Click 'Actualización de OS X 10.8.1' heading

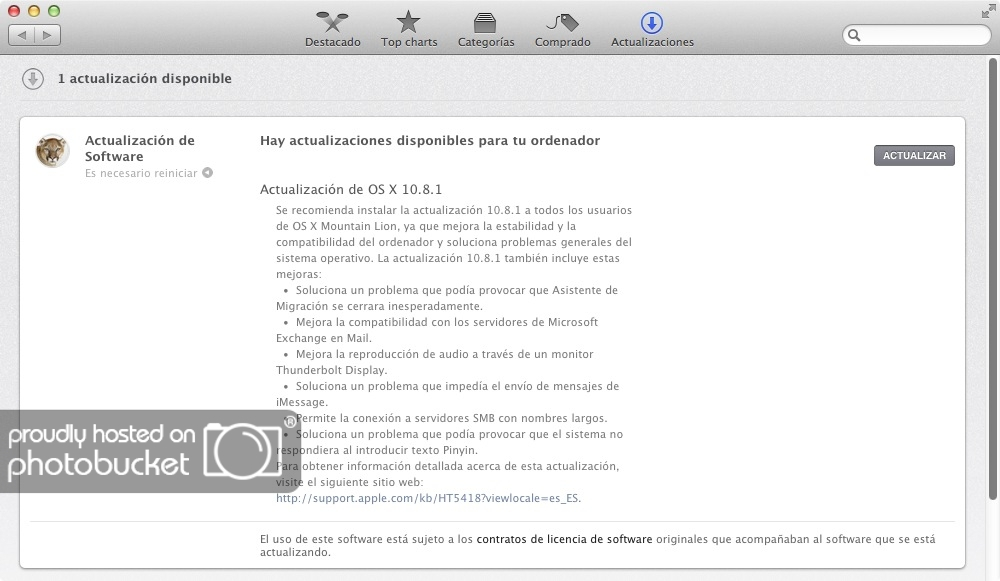(x=351, y=189)
